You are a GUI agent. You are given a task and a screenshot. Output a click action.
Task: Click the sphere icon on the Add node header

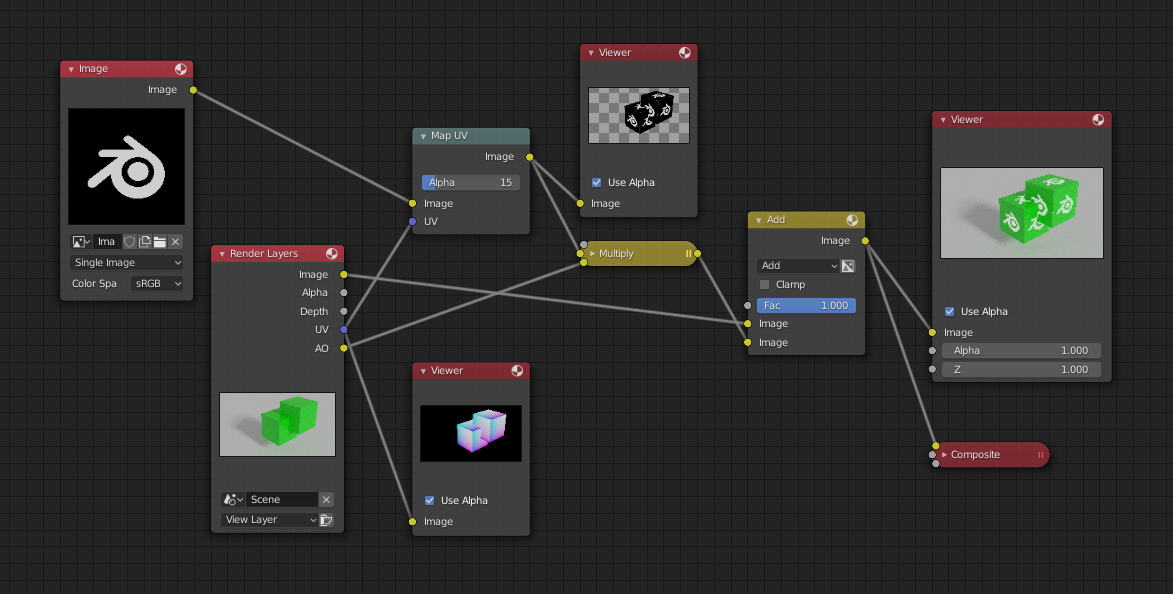[852, 220]
